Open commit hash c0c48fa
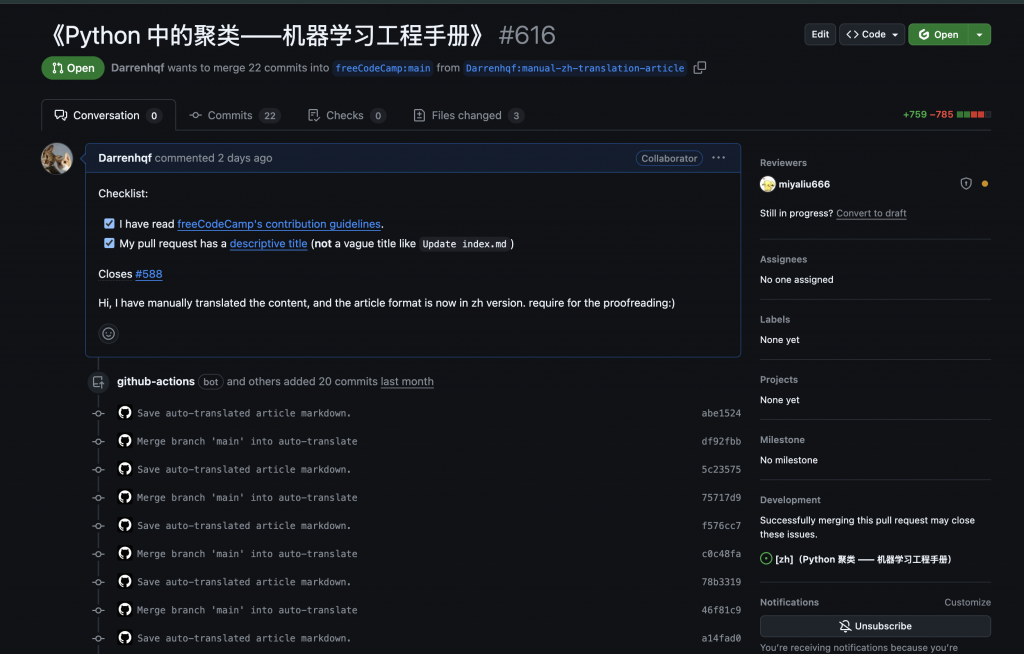Image resolution: width=1024 pixels, height=654 pixels. [721, 553]
